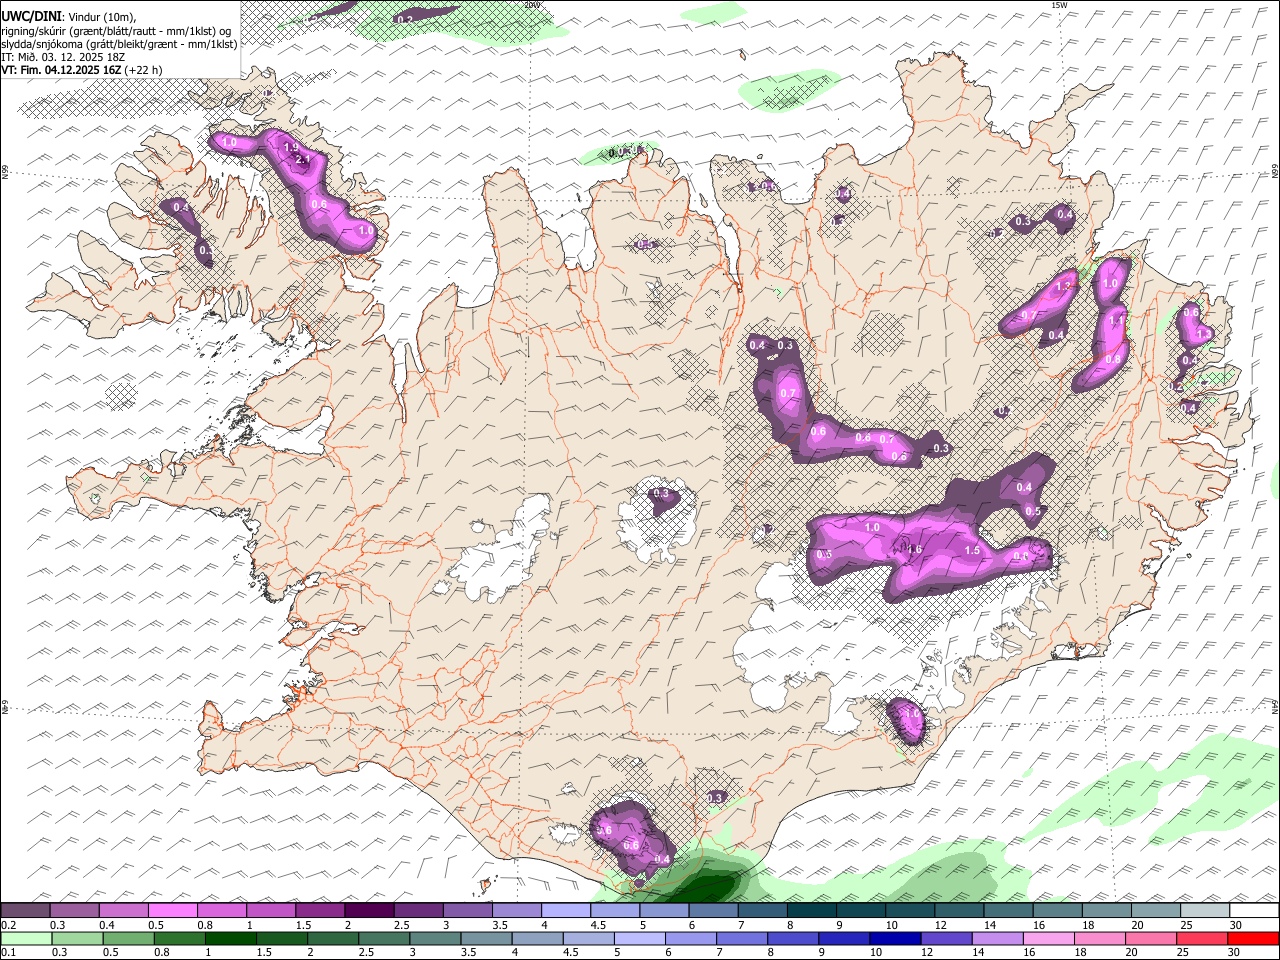
Task: Click the light grey 25 snow swatch
Action: point(1204,911)
